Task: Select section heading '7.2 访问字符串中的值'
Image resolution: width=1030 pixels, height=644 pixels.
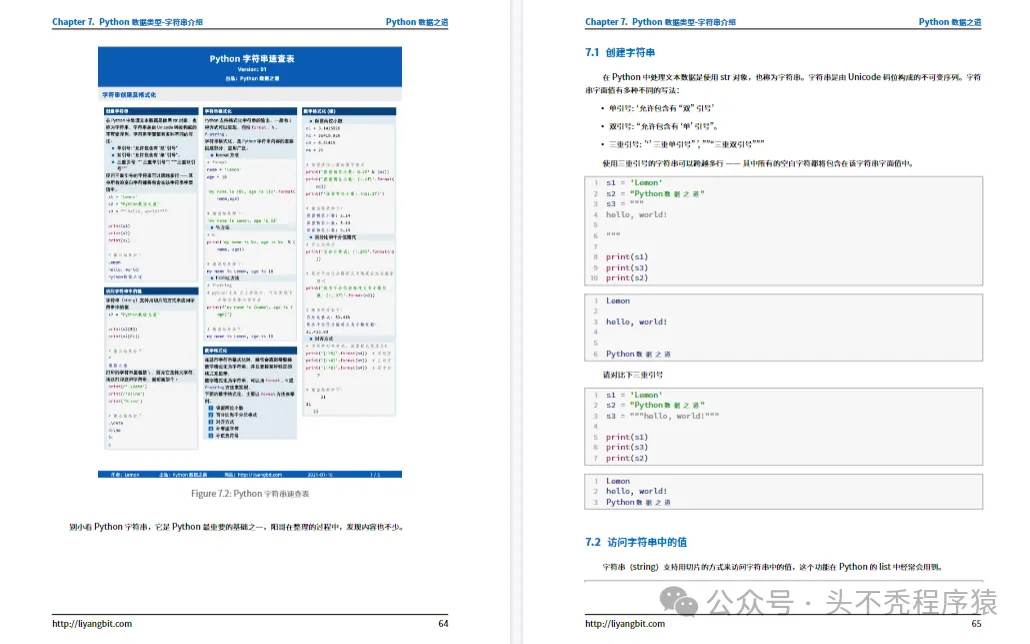Action: (x=636, y=542)
